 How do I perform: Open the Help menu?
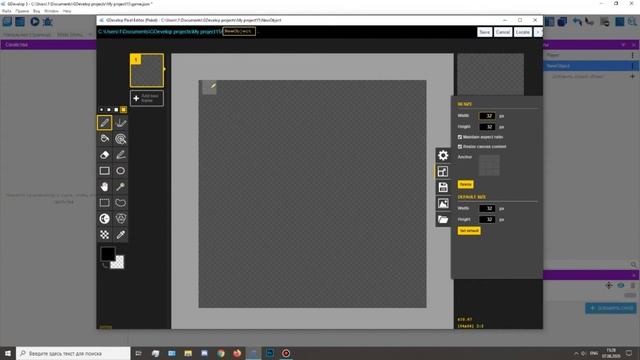pos(67,11)
